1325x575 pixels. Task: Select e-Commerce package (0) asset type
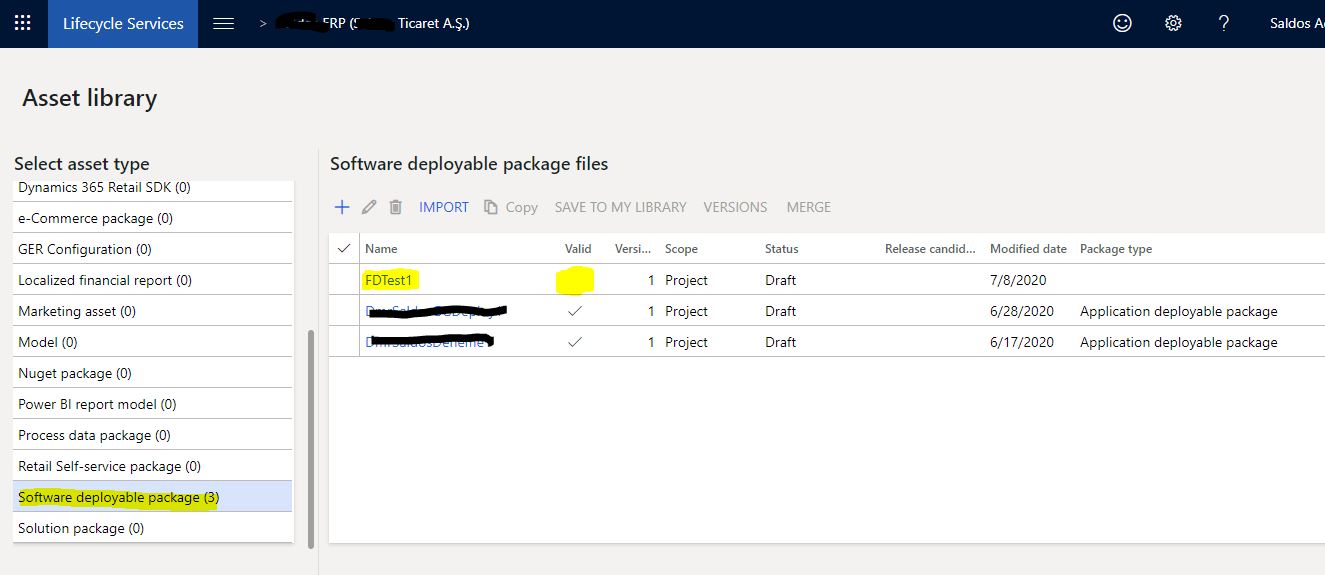click(153, 218)
